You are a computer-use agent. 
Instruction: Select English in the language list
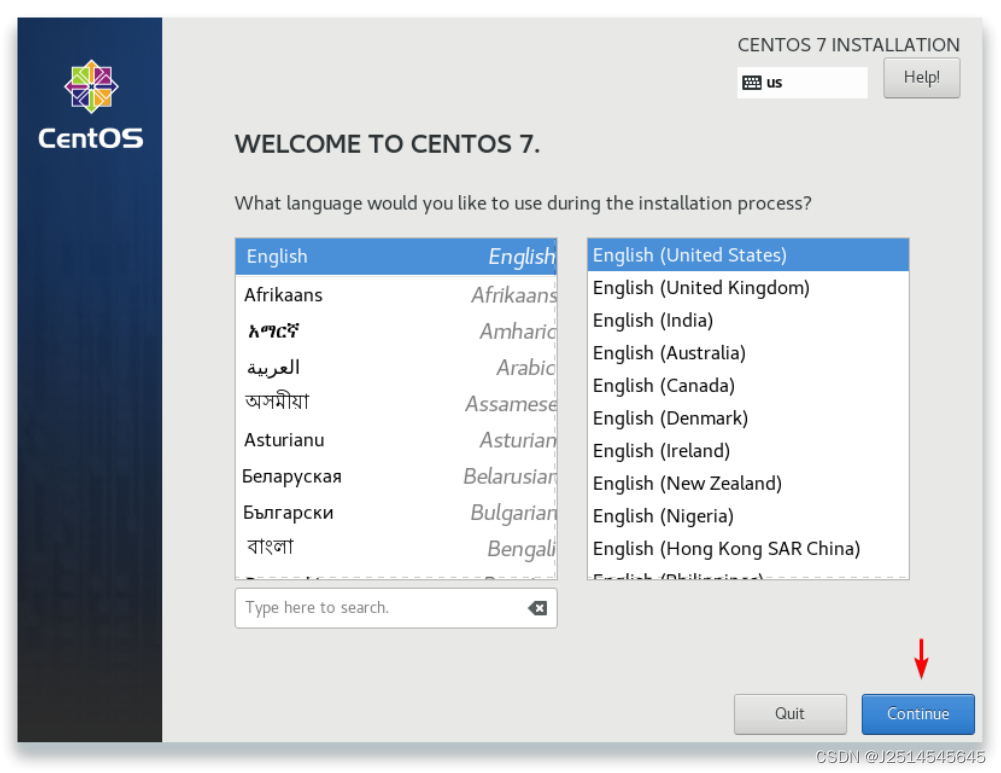point(396,257)
